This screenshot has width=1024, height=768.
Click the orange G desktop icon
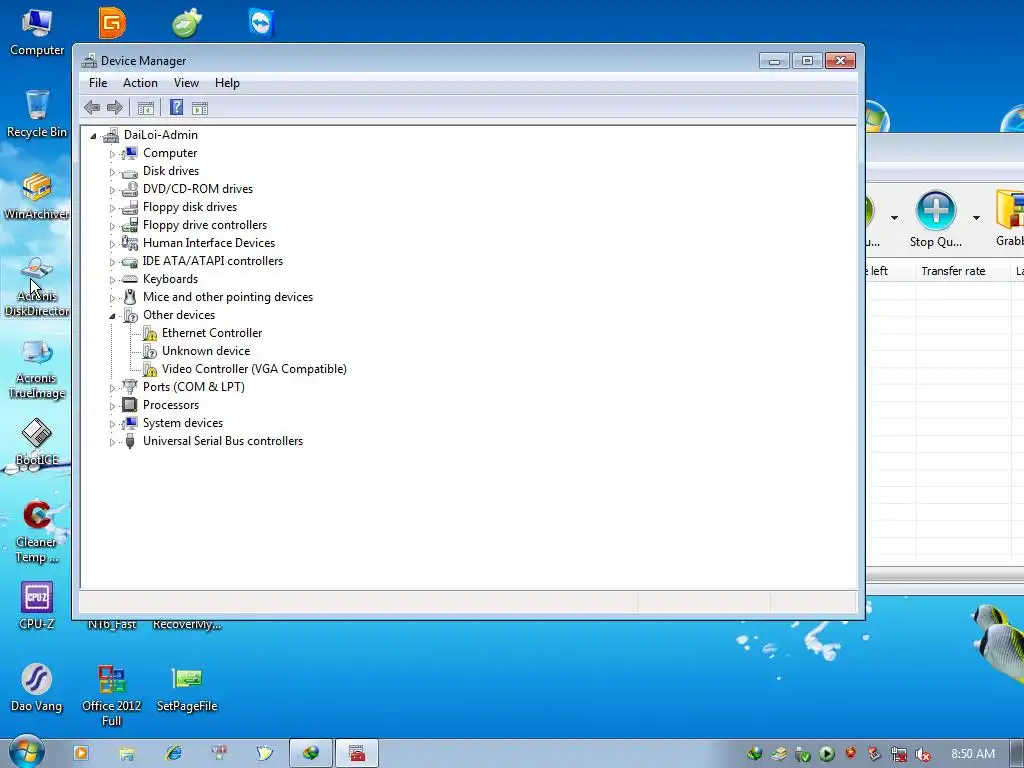click(x=112, y=23)
